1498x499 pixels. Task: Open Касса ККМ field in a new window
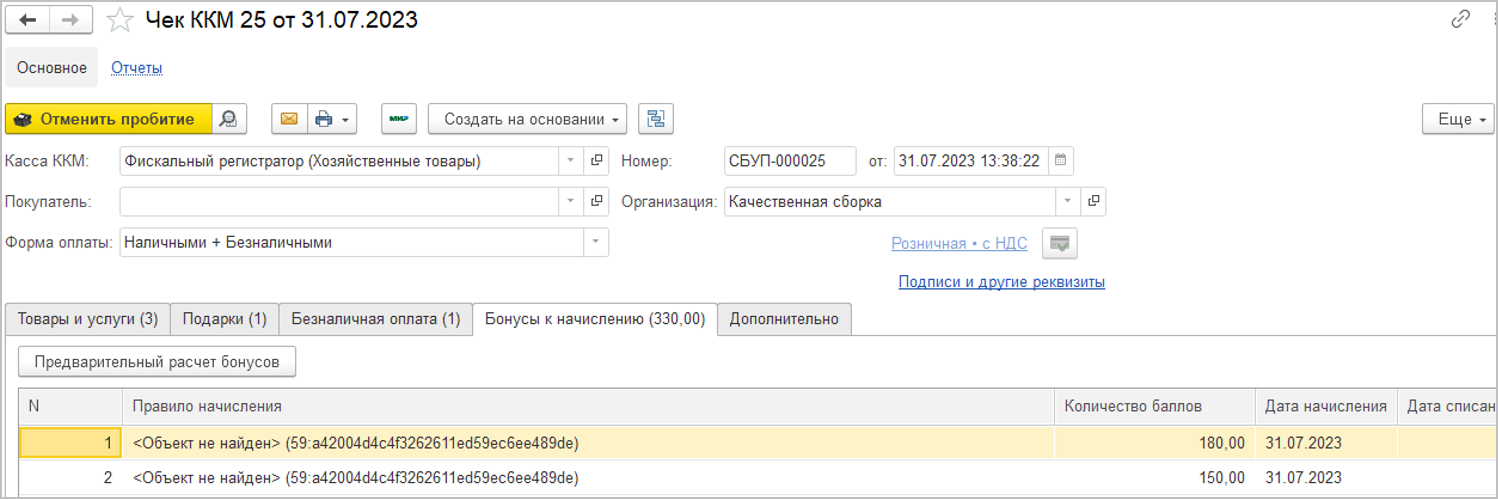pyautogui.click(x=597, y=161)
